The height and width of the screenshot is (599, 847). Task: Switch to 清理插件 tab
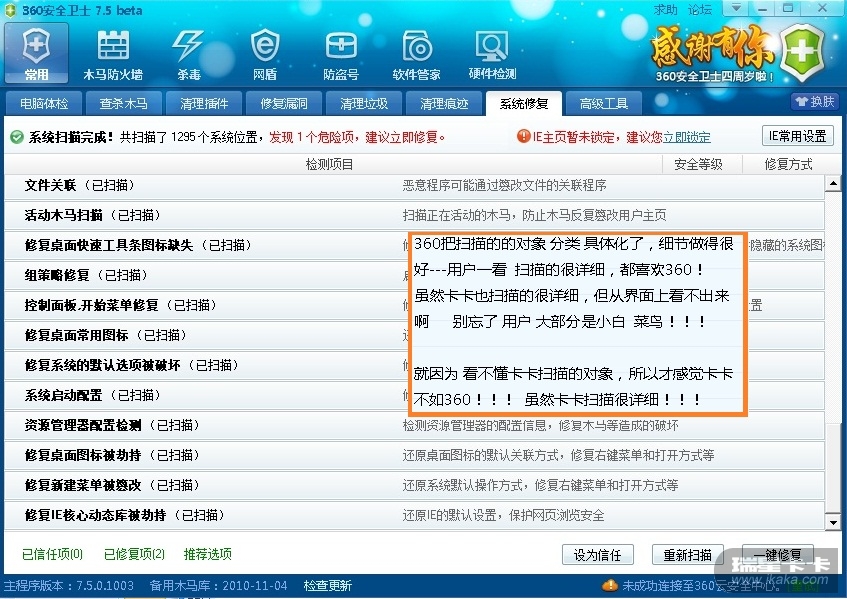coord(204,103)
